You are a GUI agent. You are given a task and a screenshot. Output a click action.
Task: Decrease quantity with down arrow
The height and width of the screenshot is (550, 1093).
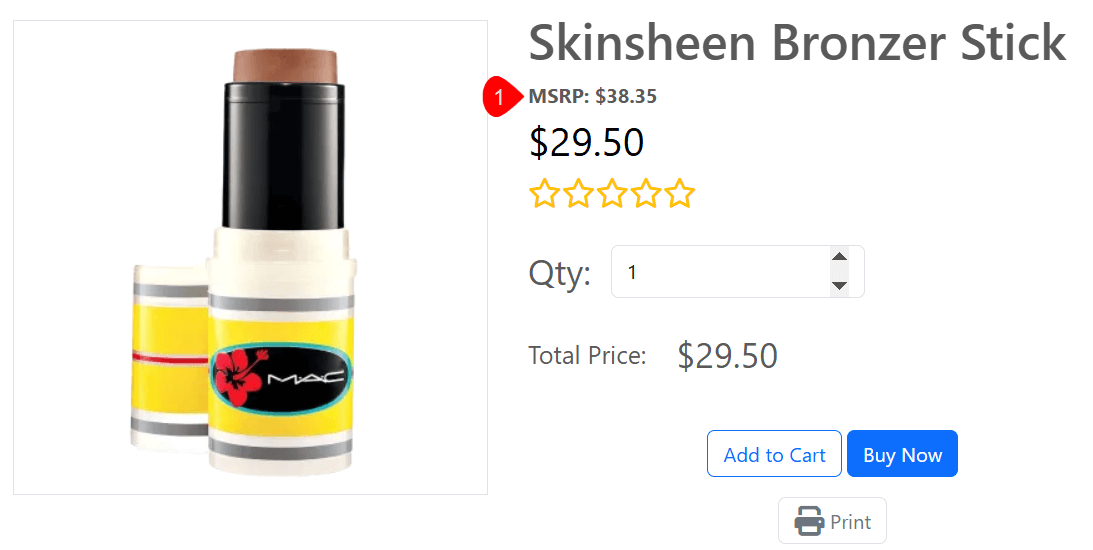[839, 285]
